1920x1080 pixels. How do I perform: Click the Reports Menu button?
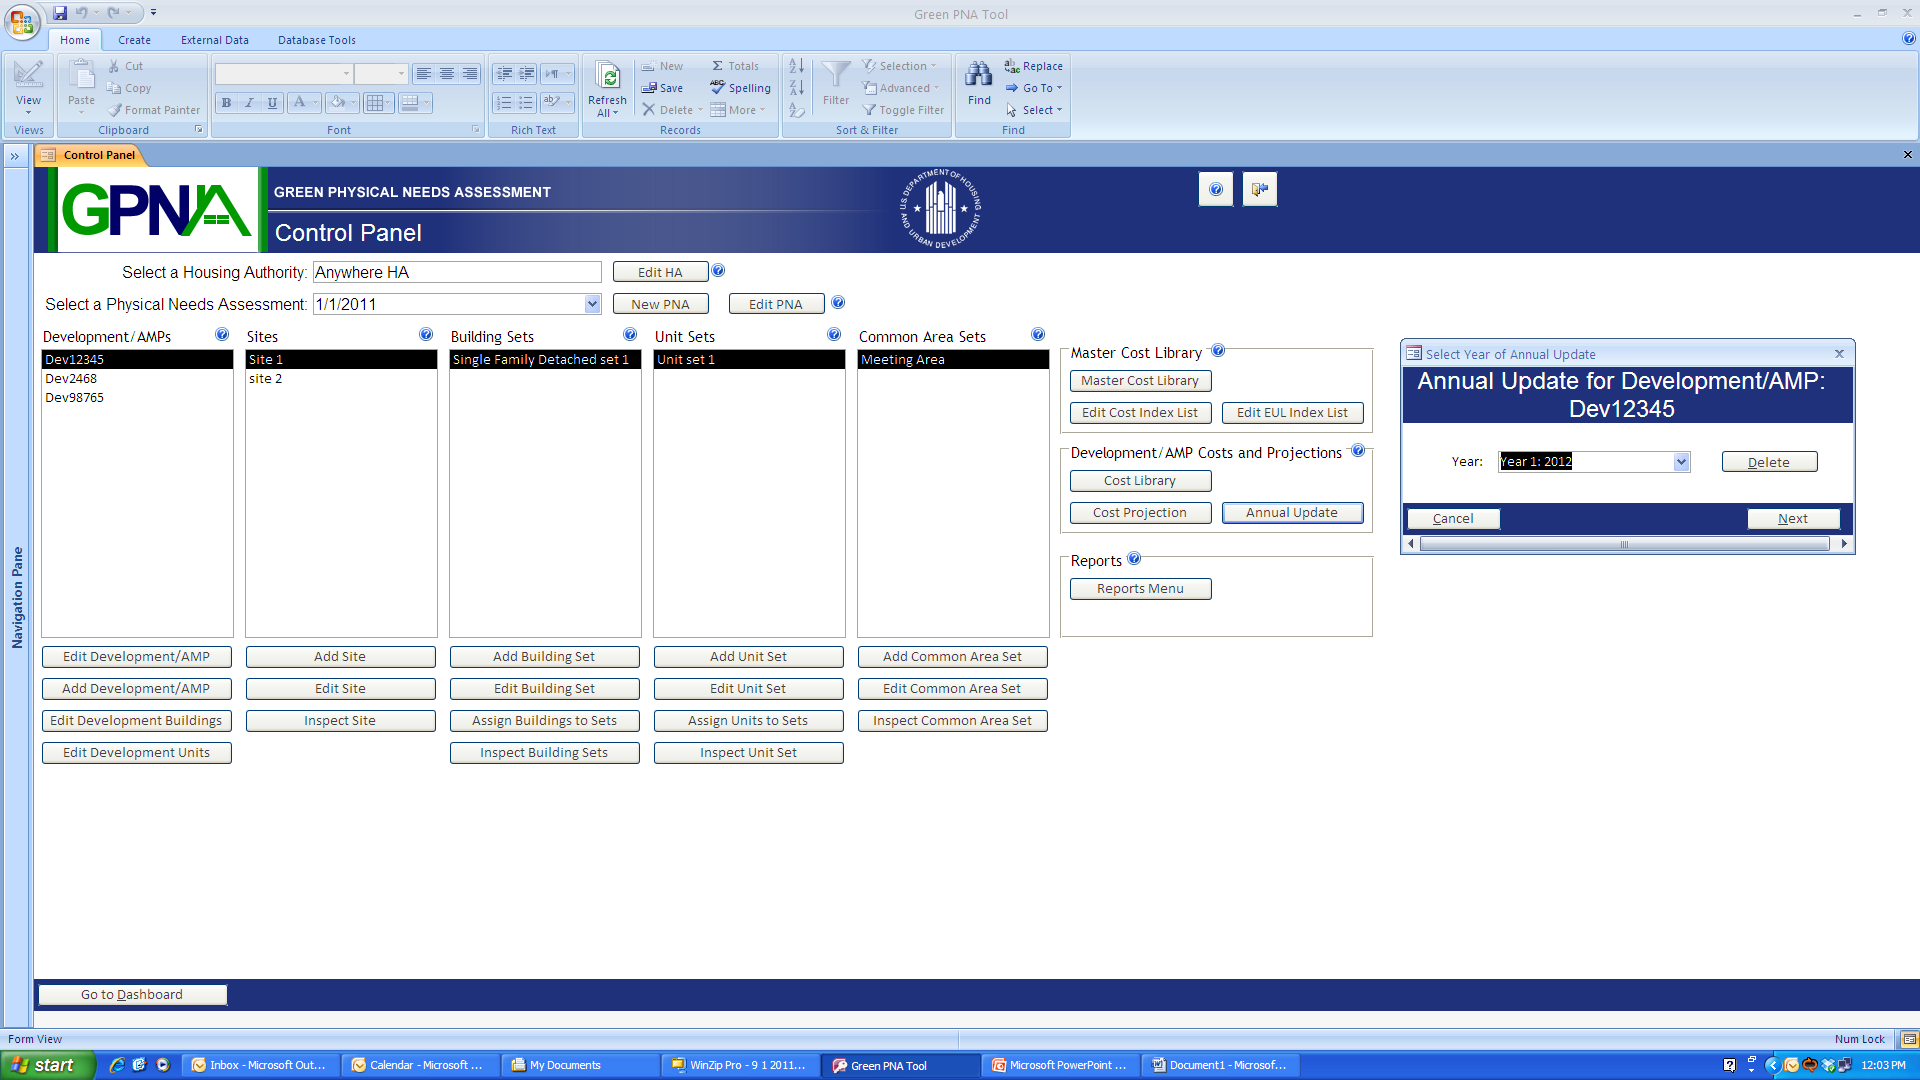[x=1140, y=589]
